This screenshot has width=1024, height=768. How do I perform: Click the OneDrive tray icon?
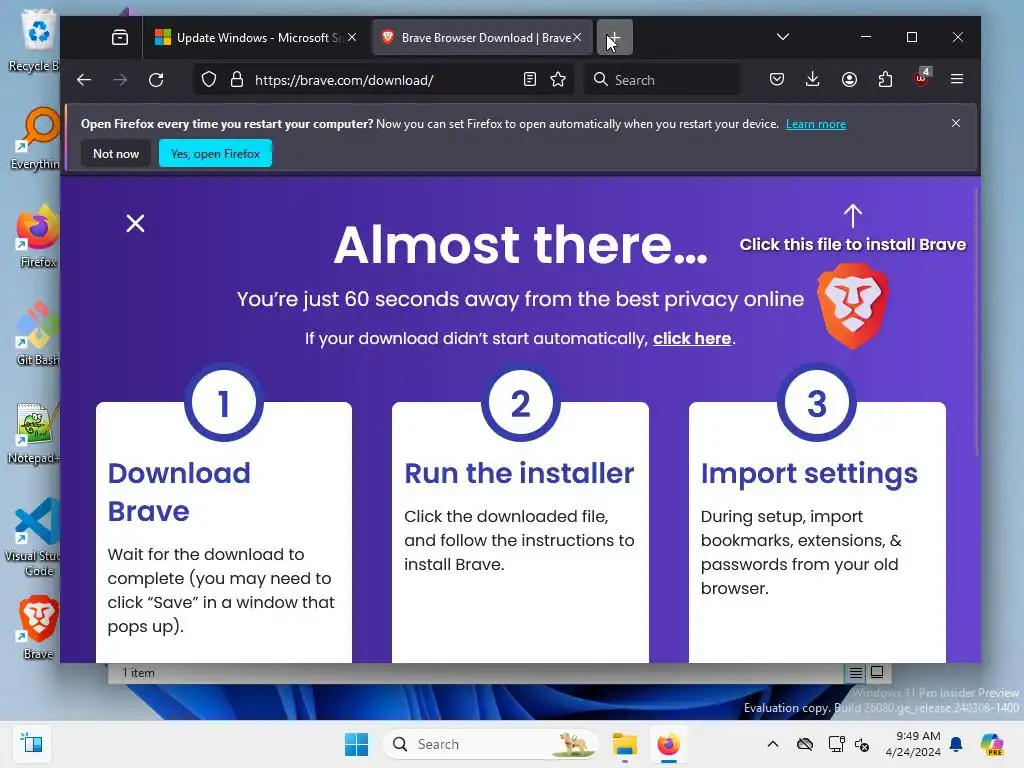805,744
